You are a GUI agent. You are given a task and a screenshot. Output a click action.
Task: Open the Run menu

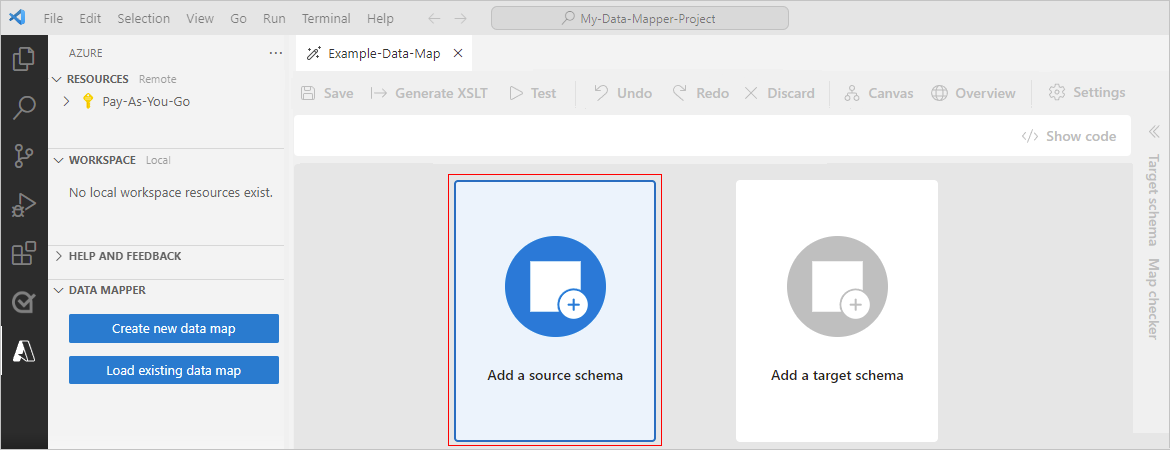275,18
